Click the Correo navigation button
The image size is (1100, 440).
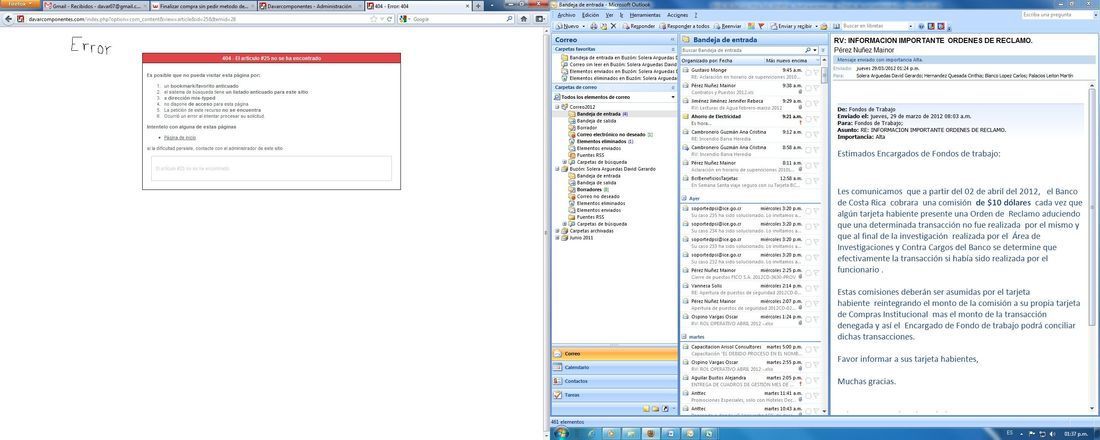coord(615,354)
